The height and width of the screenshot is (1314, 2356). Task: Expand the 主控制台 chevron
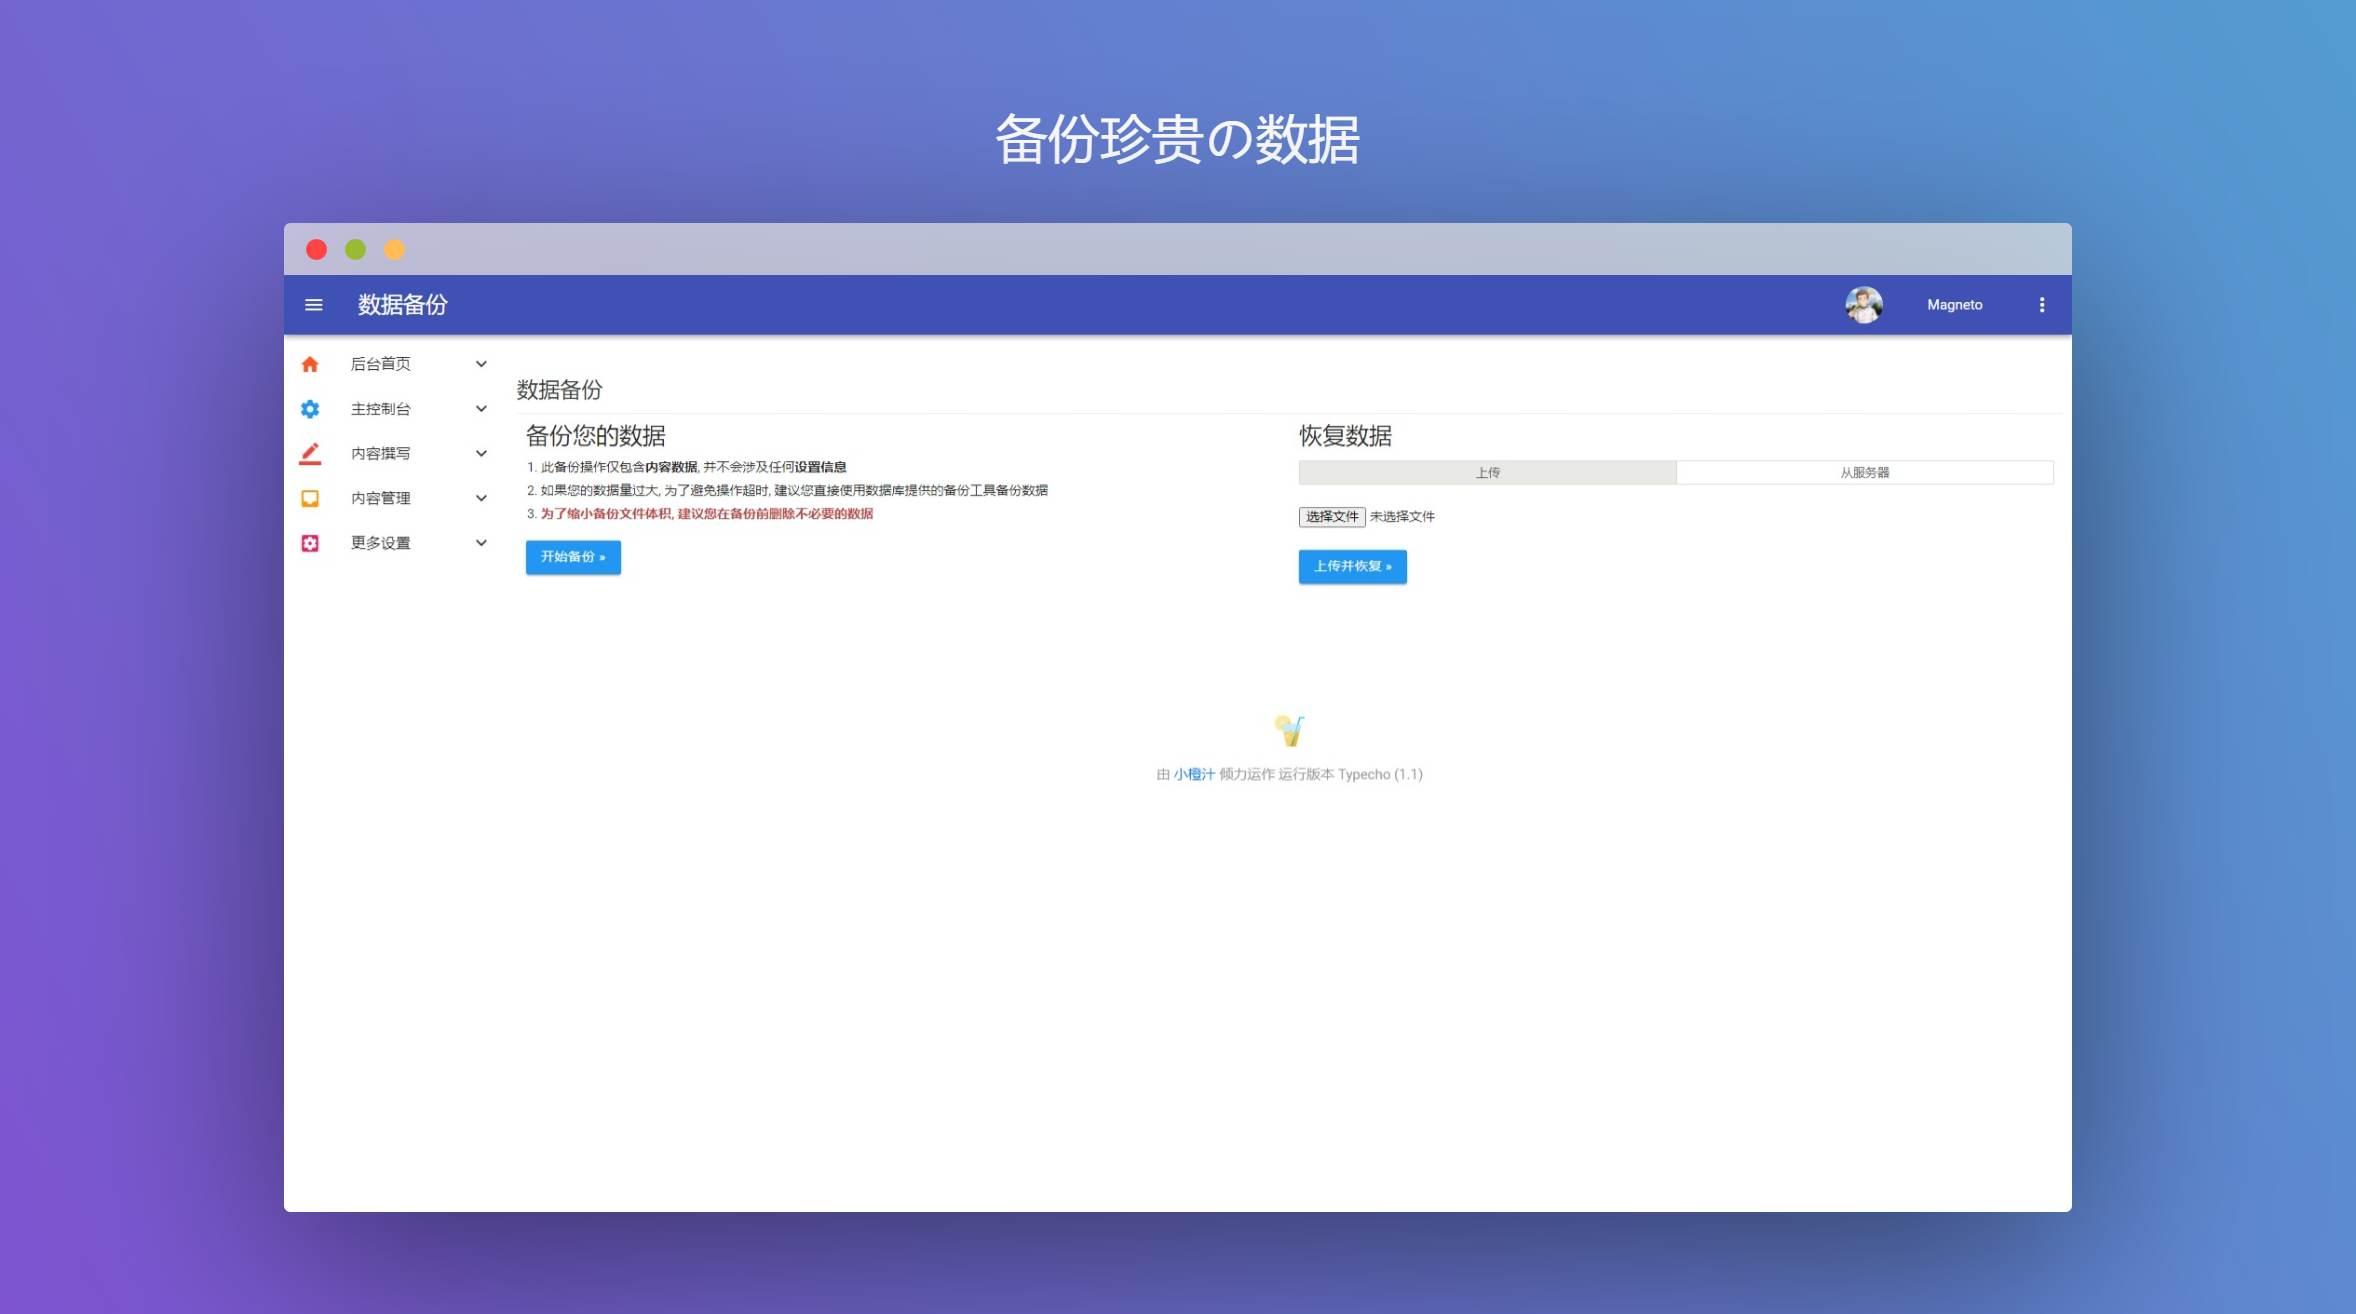(481, 409)
